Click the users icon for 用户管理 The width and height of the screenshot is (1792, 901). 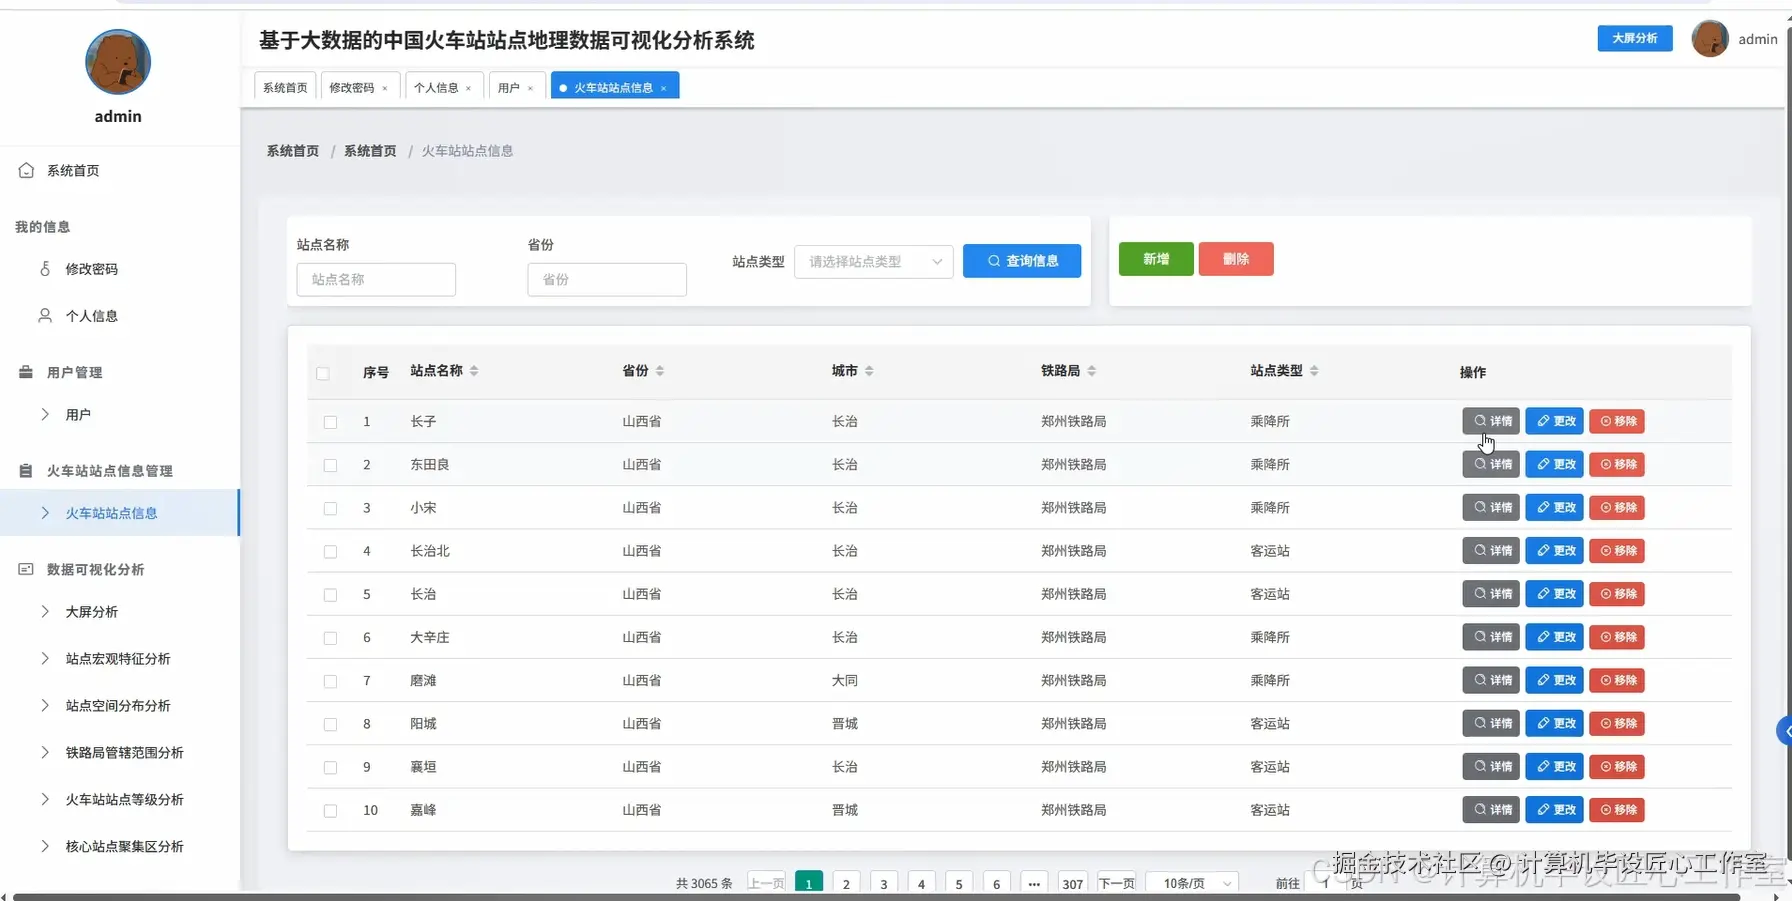[x=25, y=371]
